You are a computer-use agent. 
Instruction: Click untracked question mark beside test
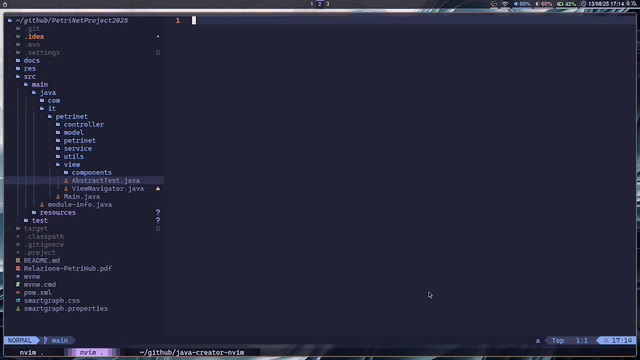pos(158,220)
